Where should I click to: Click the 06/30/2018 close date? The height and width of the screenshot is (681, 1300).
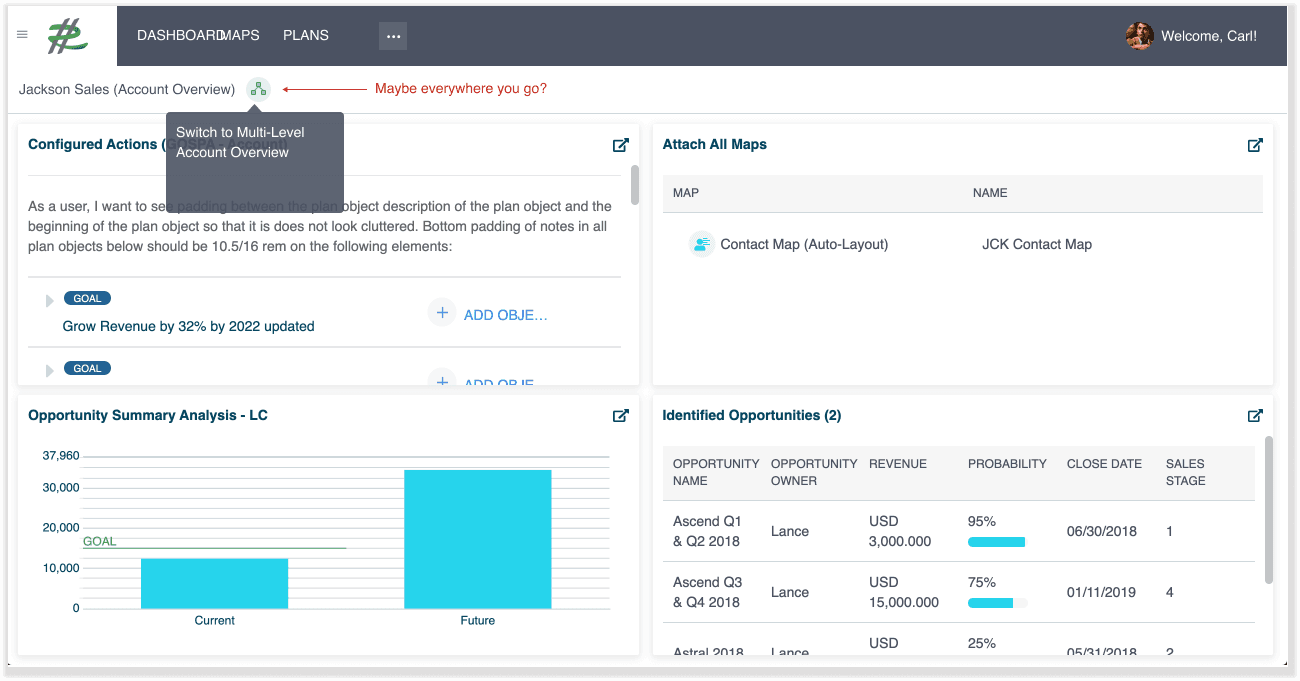click(x=1102, y=531)
